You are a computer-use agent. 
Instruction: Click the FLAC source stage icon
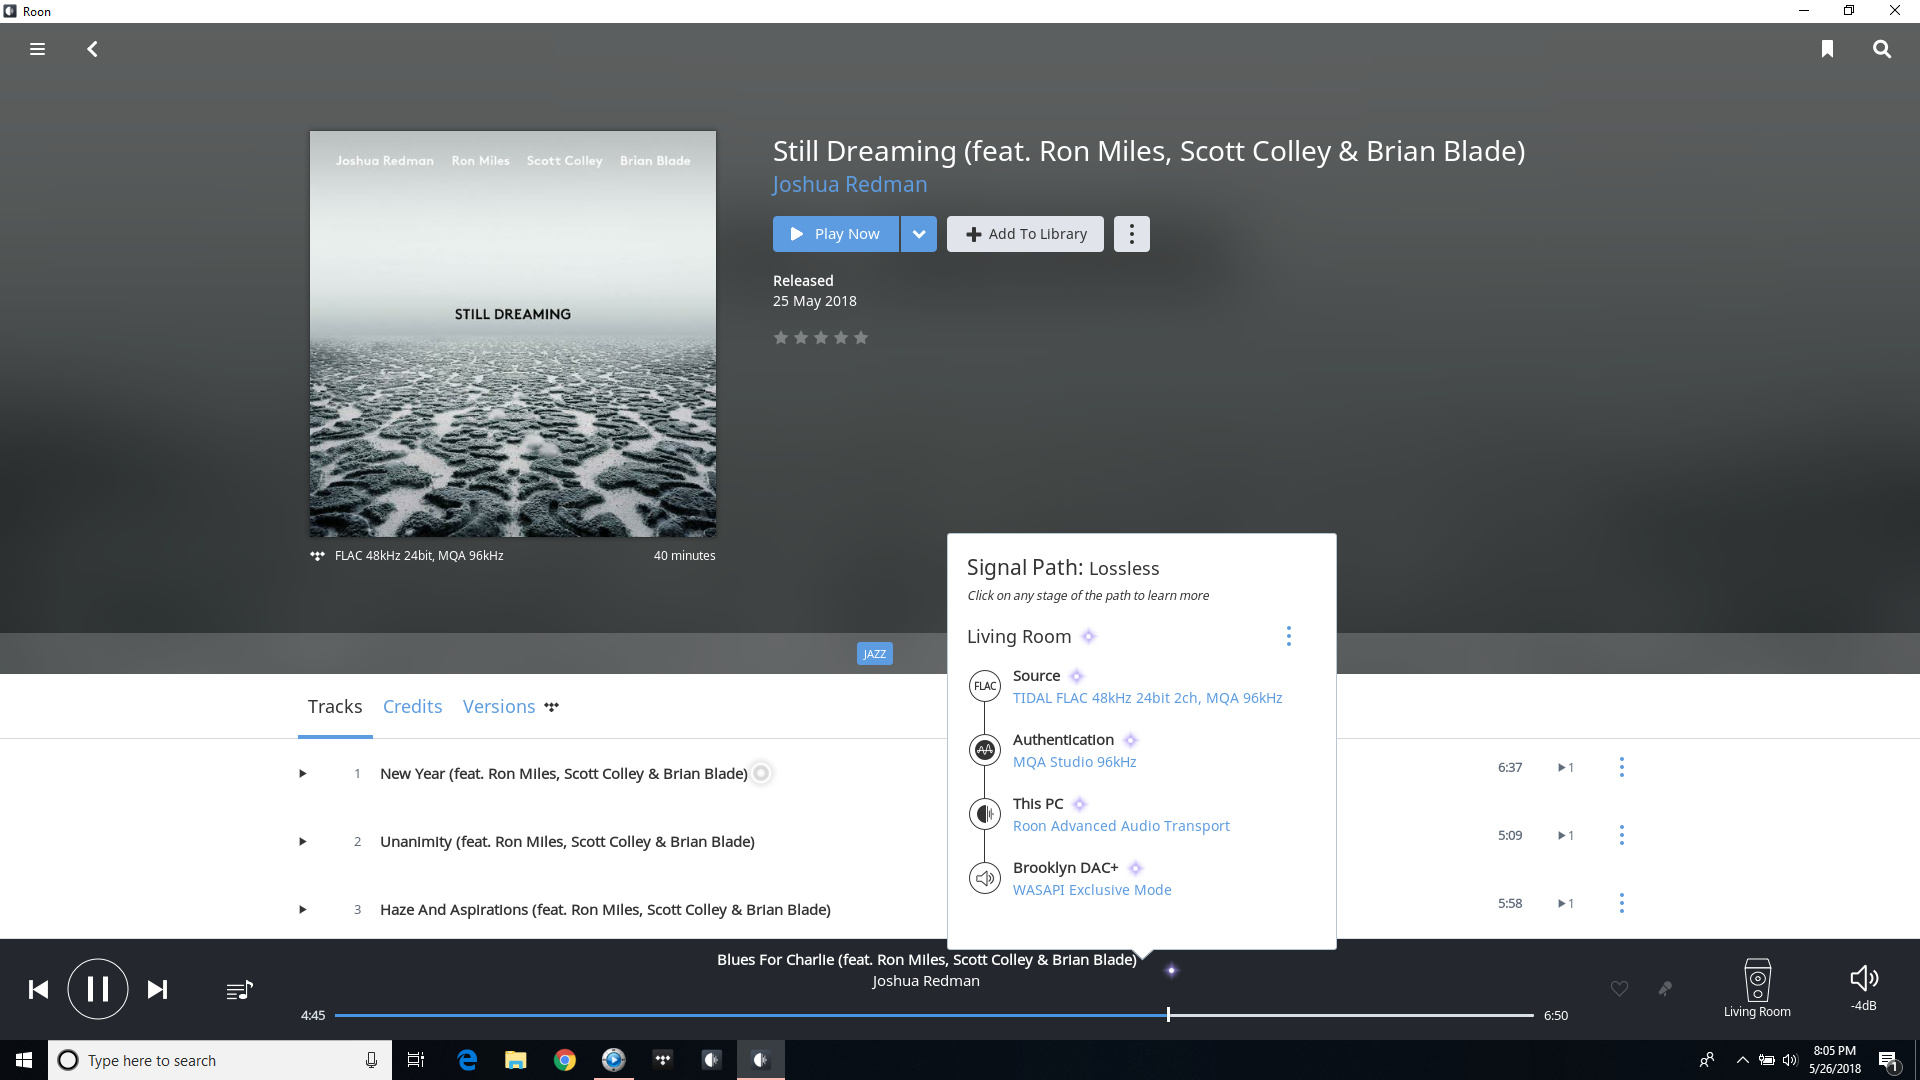(985, 686)
